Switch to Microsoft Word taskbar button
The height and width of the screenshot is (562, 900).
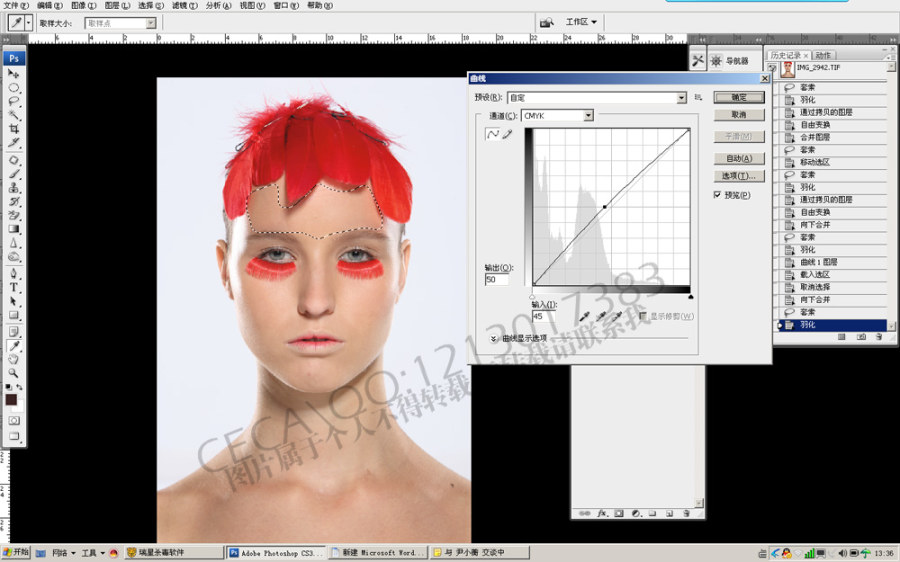[379, 552]
